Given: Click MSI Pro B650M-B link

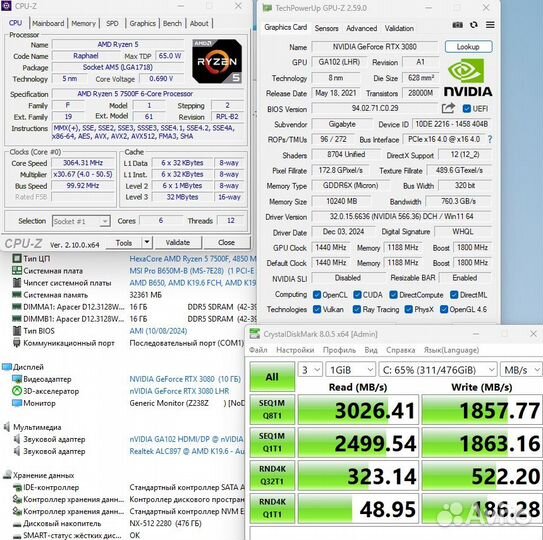Looking at the screenshot, I should 192,271.
